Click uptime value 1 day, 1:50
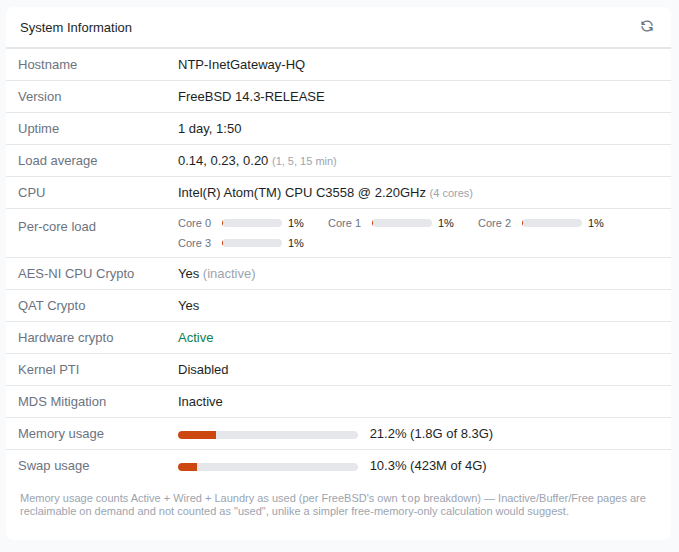The height and width of the screenshot is (552, 679). (x=210, y=129)
